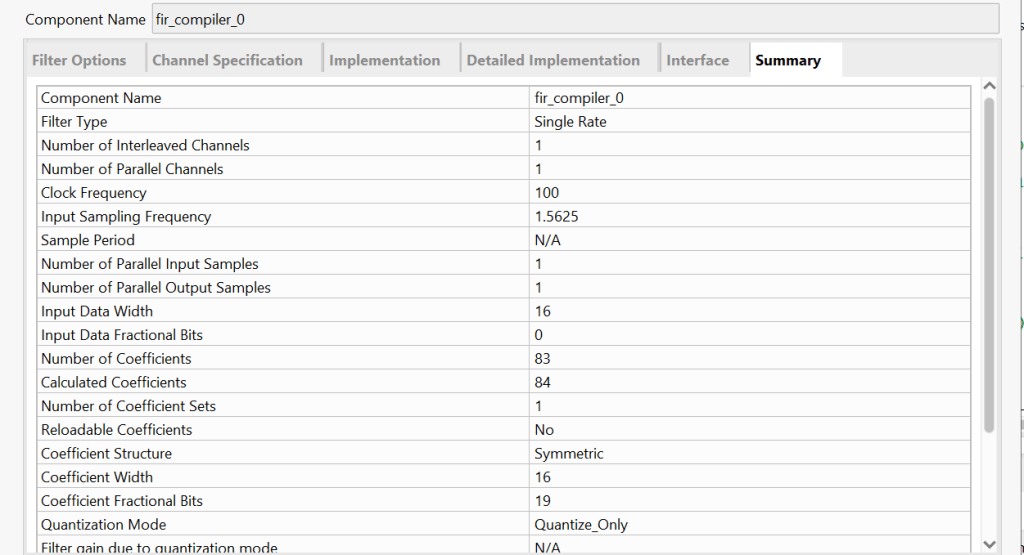Go to the Implementation tab
The image size is (1024, 555).
coord(384,61)
